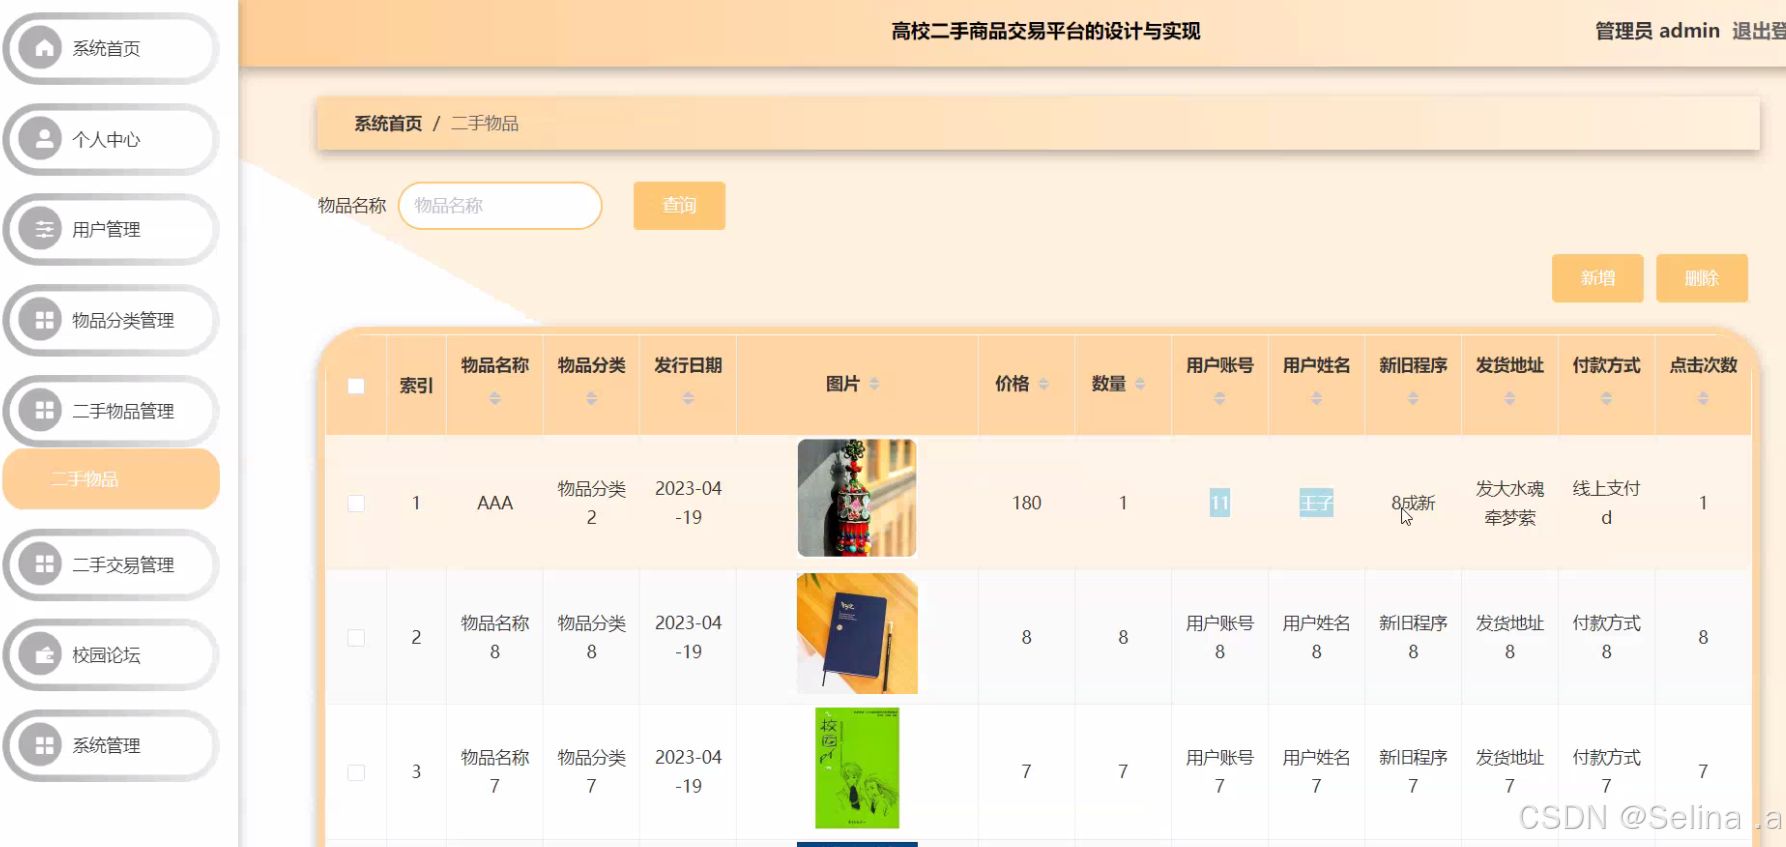Open 用户管理 menu item
Screen dimensions: 1786x847
point(111,229)
